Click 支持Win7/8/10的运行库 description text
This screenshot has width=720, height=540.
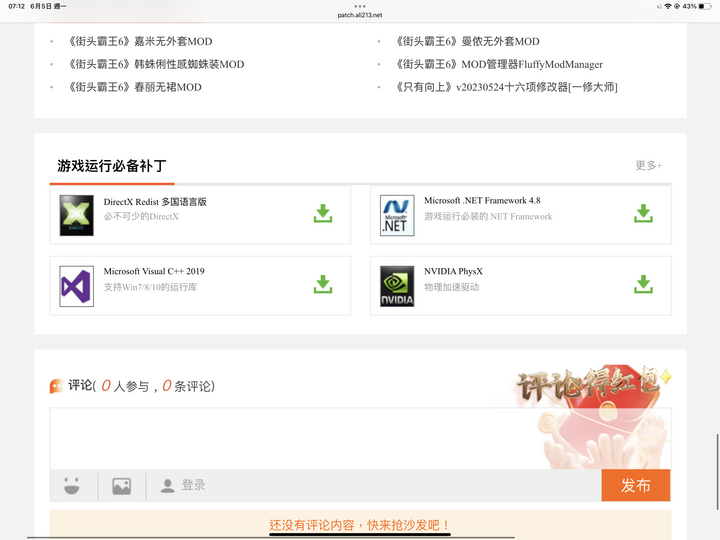pos(150,287)
